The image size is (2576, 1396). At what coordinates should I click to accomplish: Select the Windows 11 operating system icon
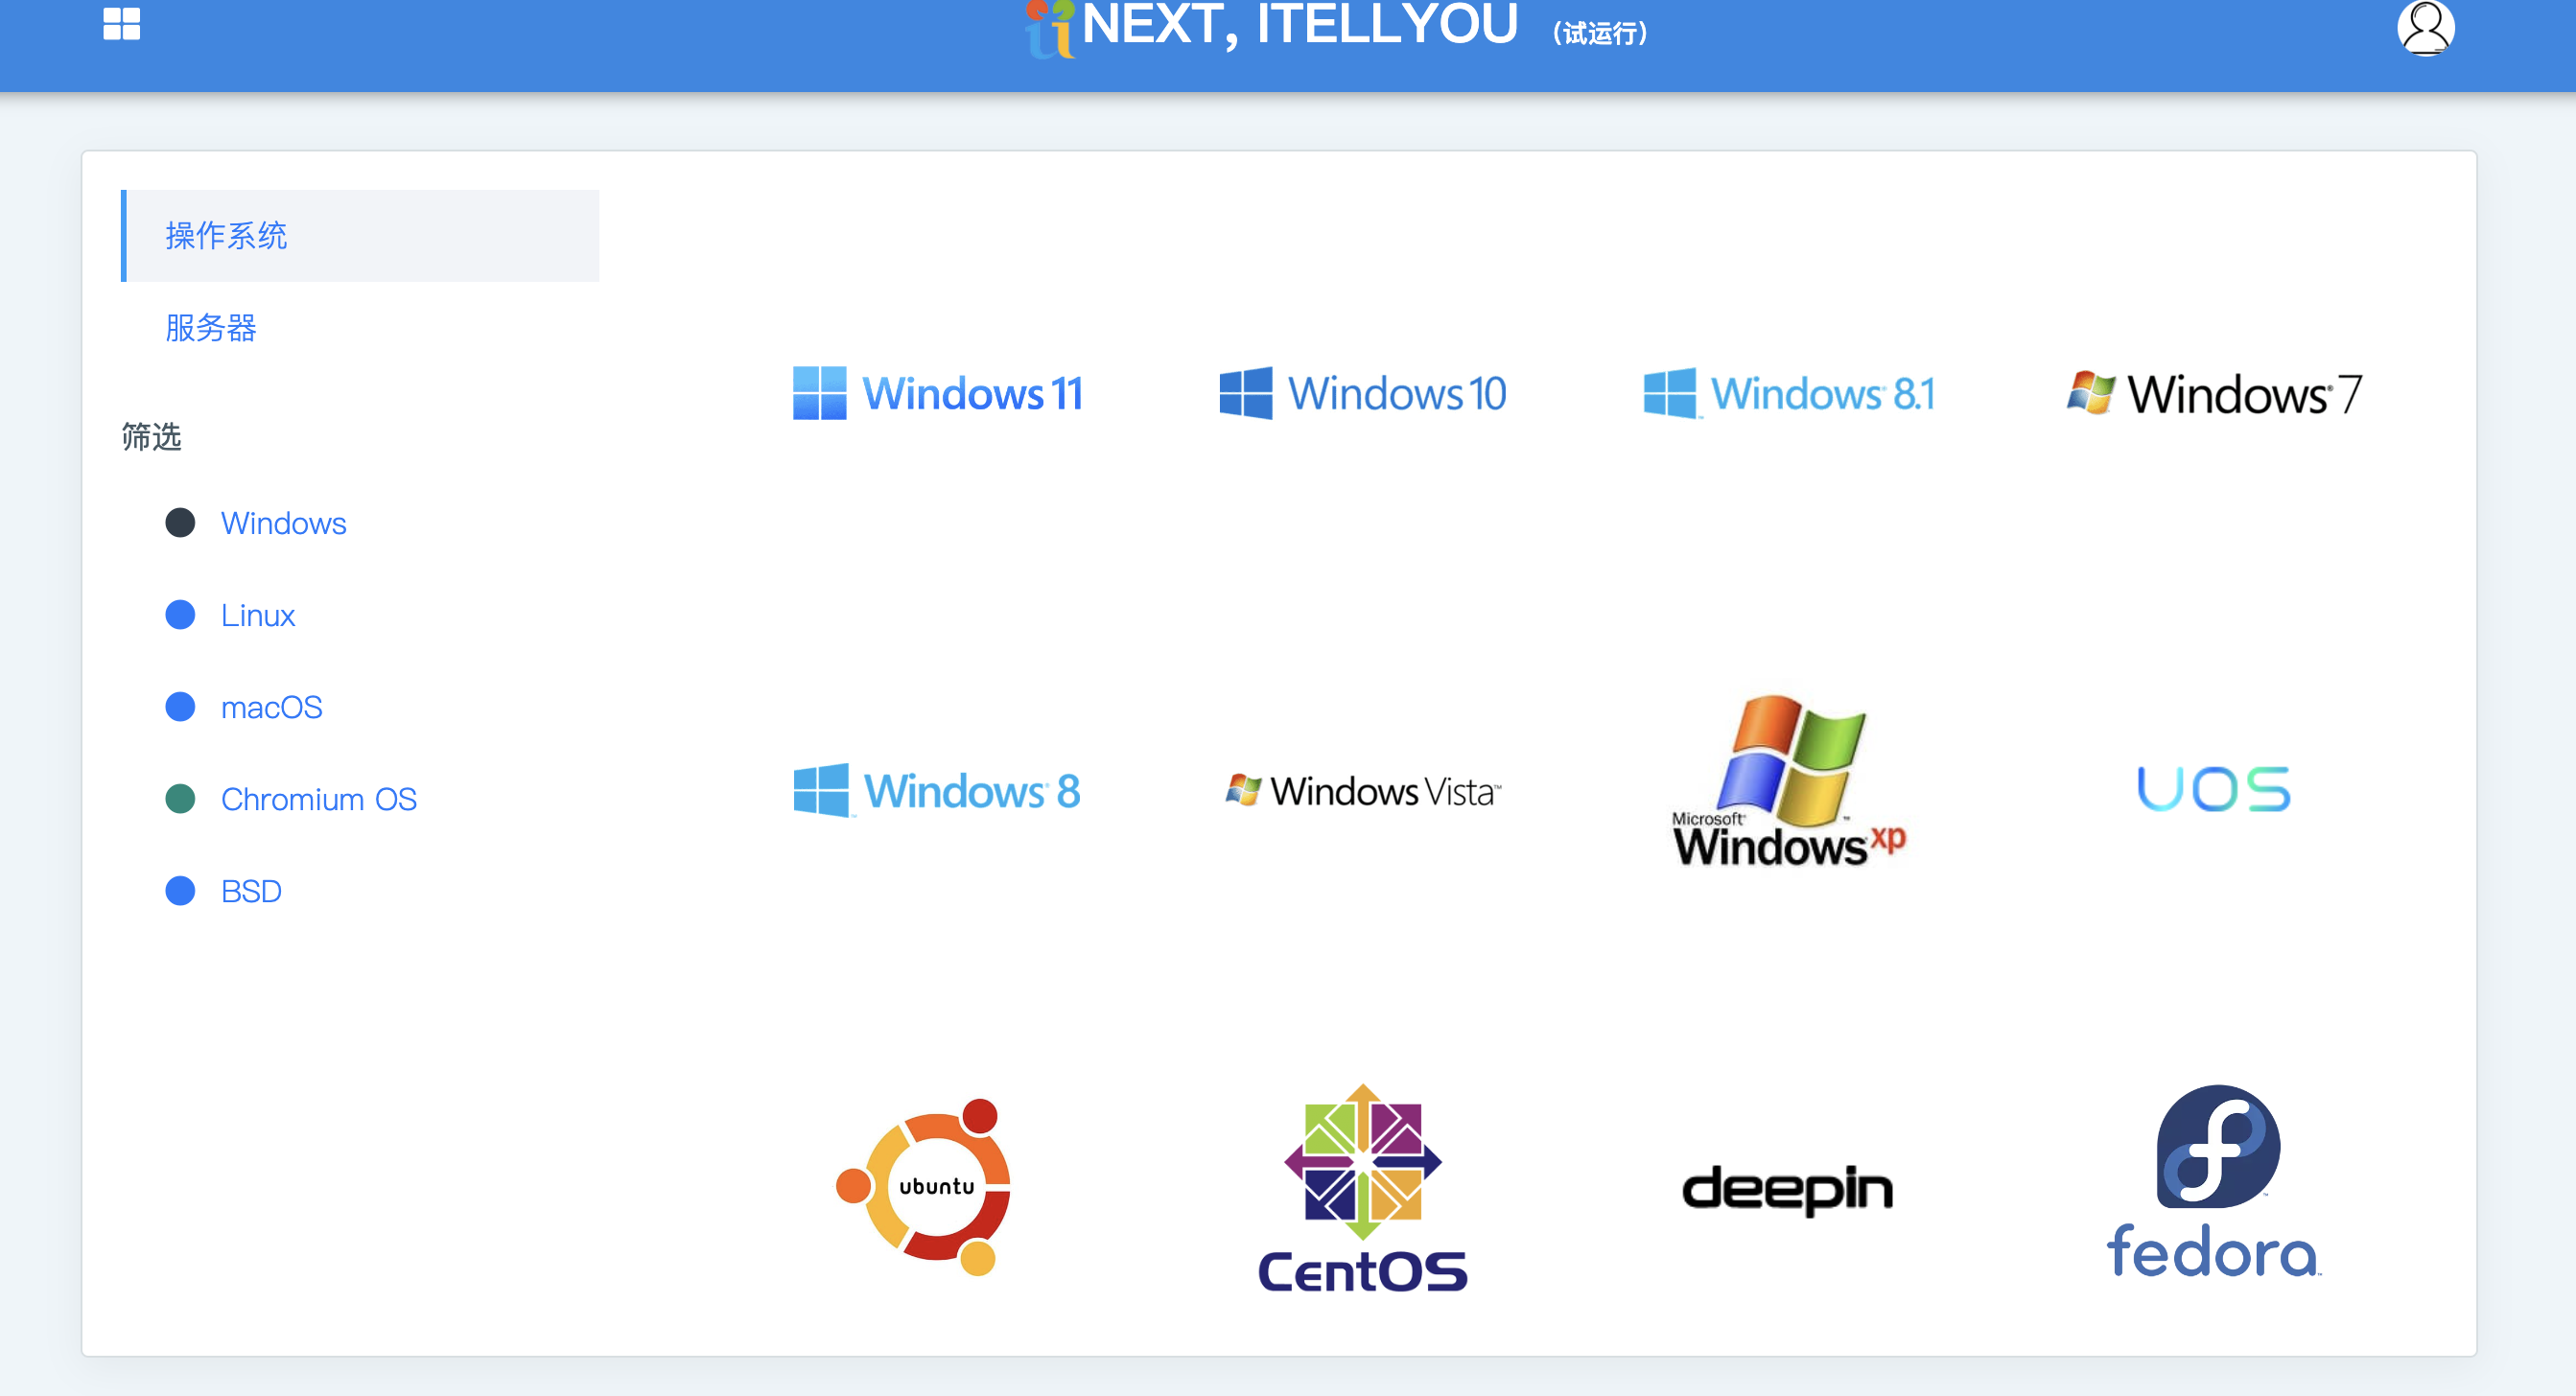(x=935, y=392)
